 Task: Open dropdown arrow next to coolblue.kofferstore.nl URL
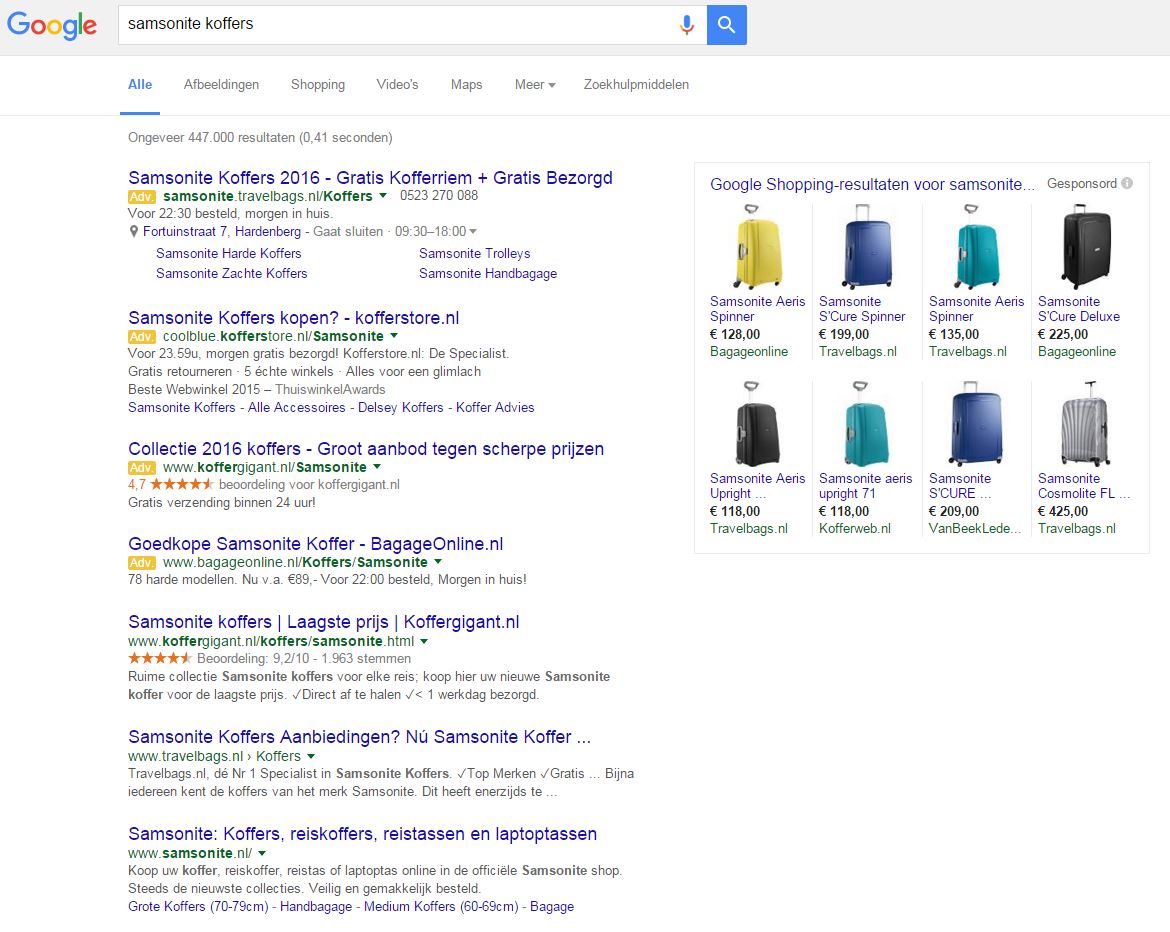(394, 336)
